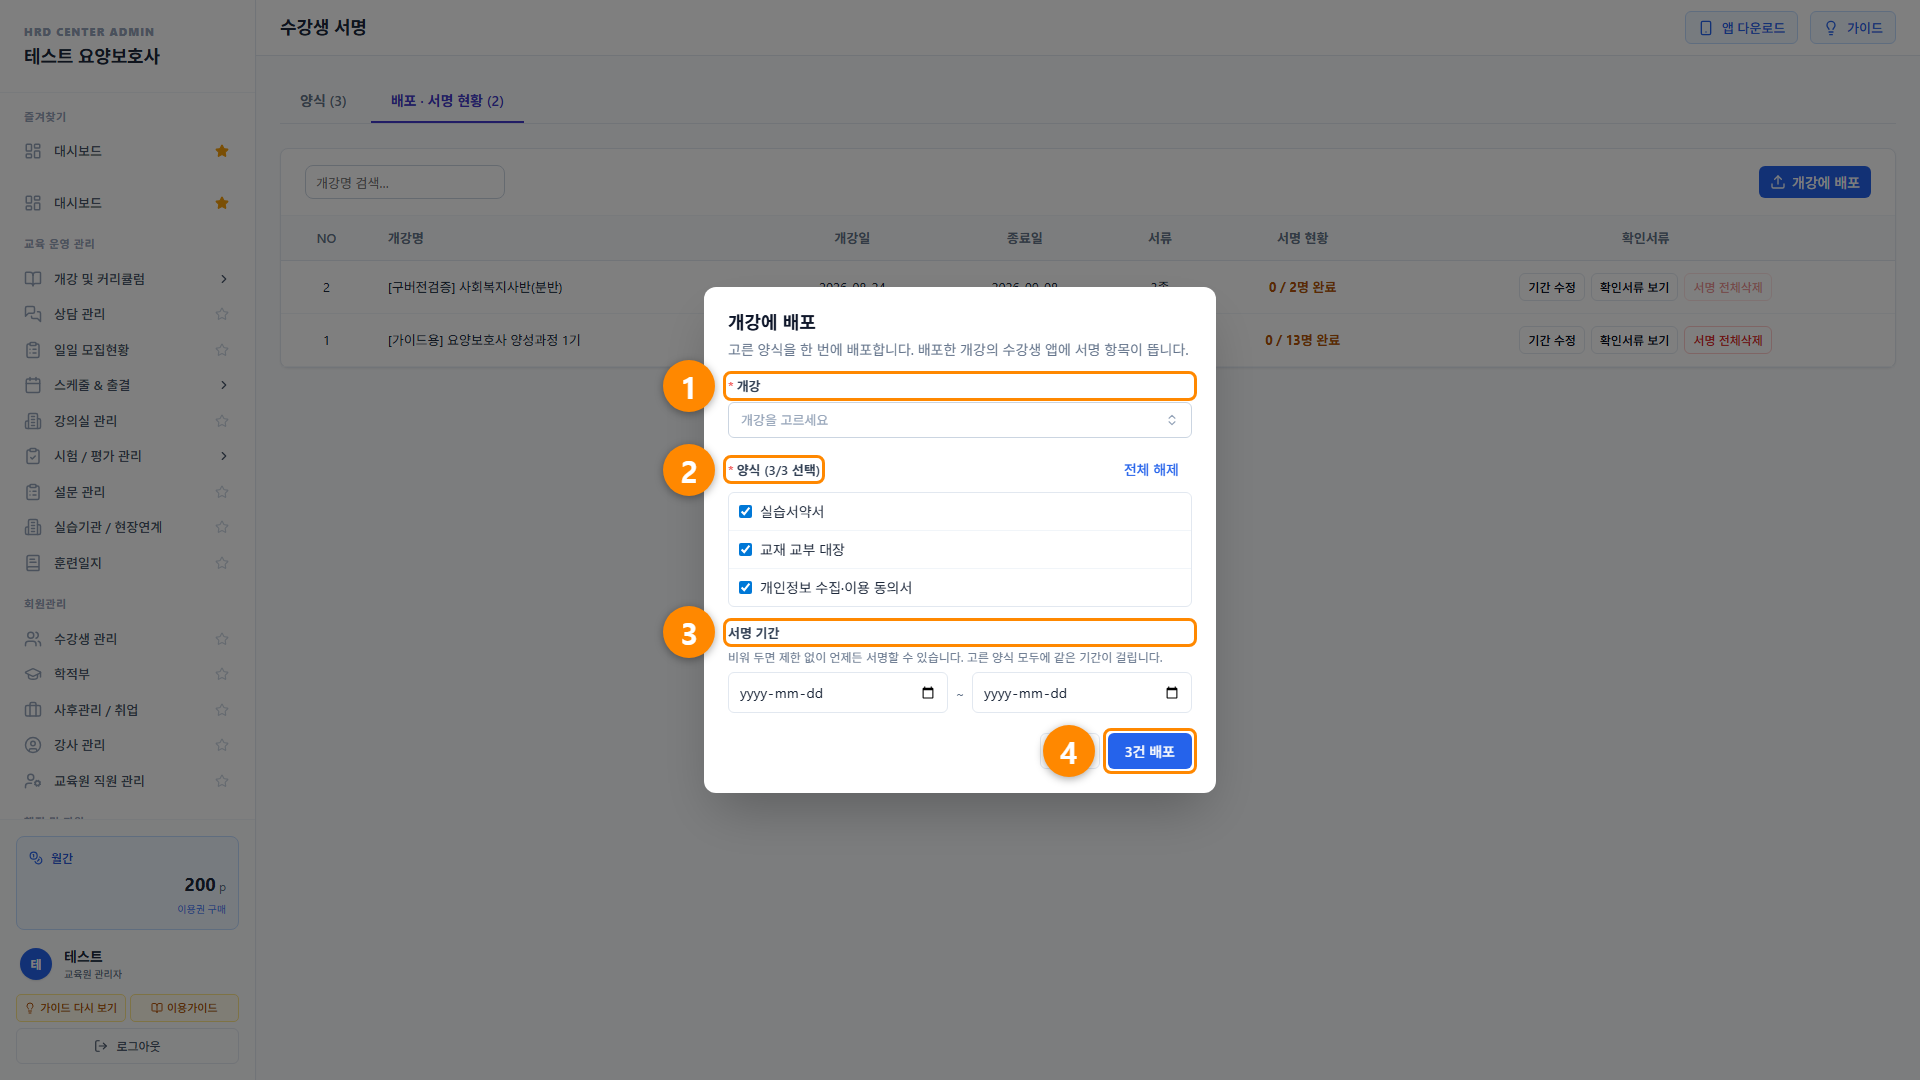Open 개강 및 커리큘럼 book icon
Viewport: 1920px width, 1080px height.
coord(33,279)
